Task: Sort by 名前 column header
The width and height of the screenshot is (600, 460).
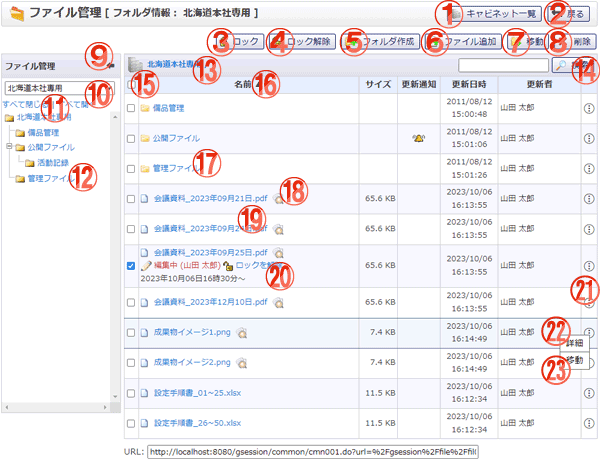Action: click(243, 84)
